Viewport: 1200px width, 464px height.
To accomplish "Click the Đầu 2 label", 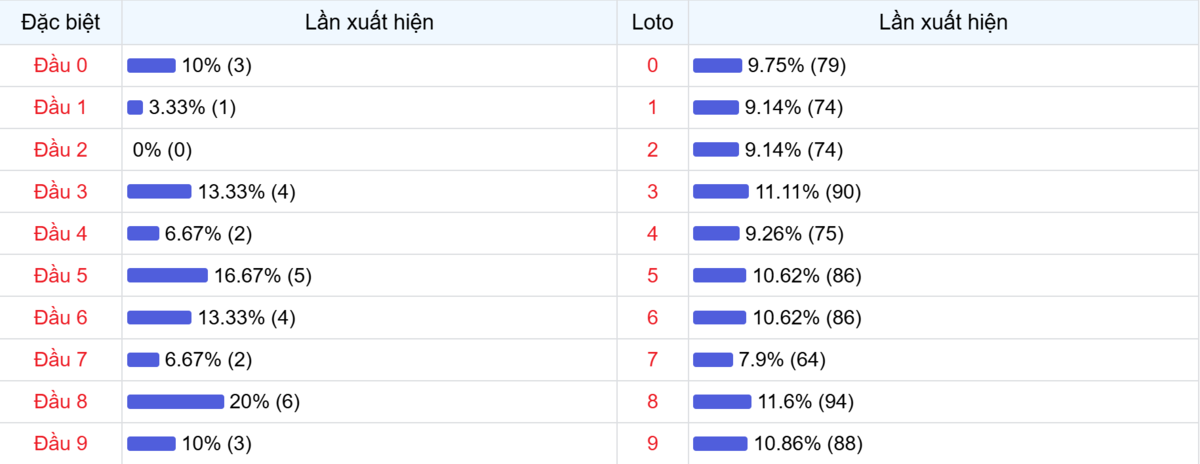I will click(x=61, y=149).
